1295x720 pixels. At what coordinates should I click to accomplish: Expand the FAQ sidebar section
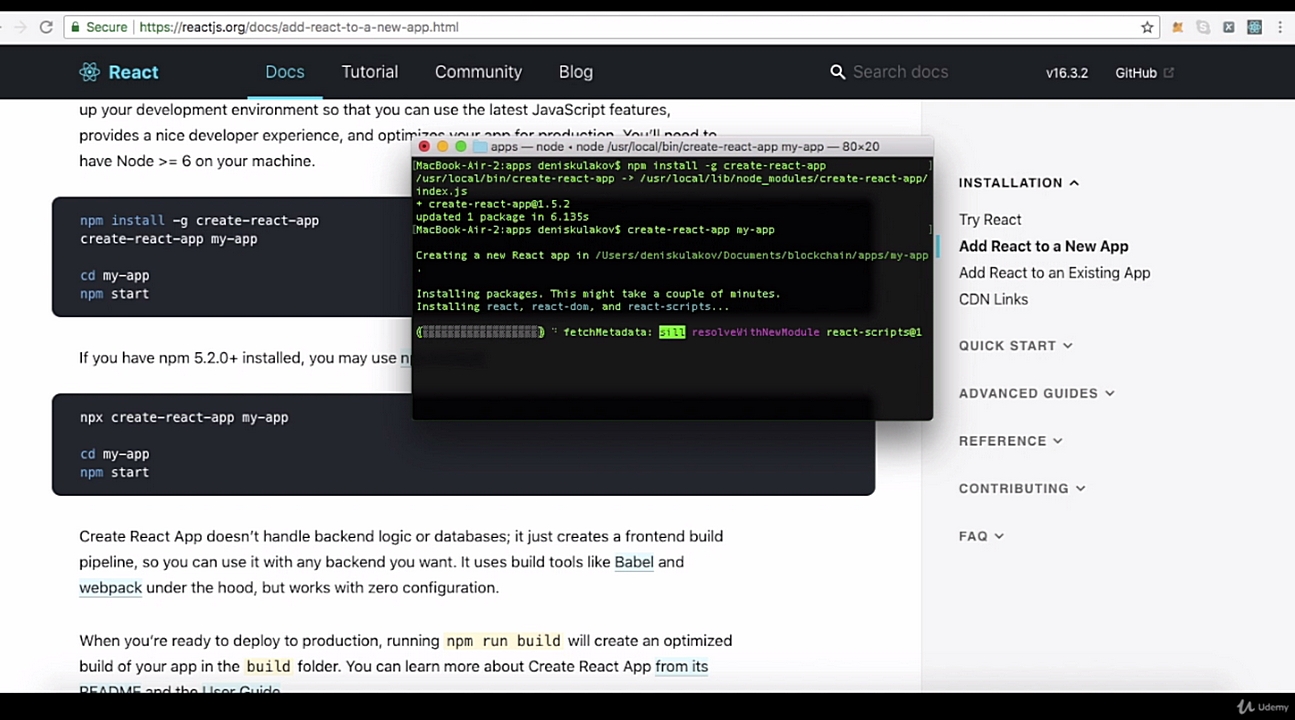(x=982, y=537)
